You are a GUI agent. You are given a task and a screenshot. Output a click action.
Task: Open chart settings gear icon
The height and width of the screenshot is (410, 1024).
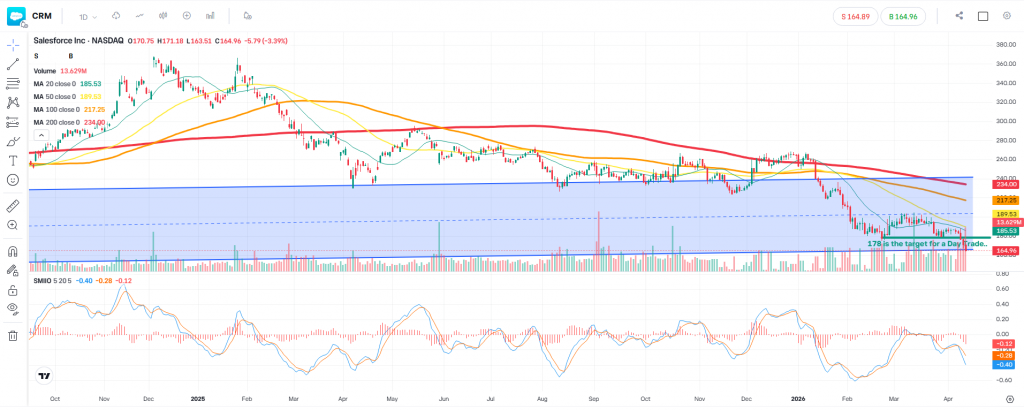(x=1009, y=399)
